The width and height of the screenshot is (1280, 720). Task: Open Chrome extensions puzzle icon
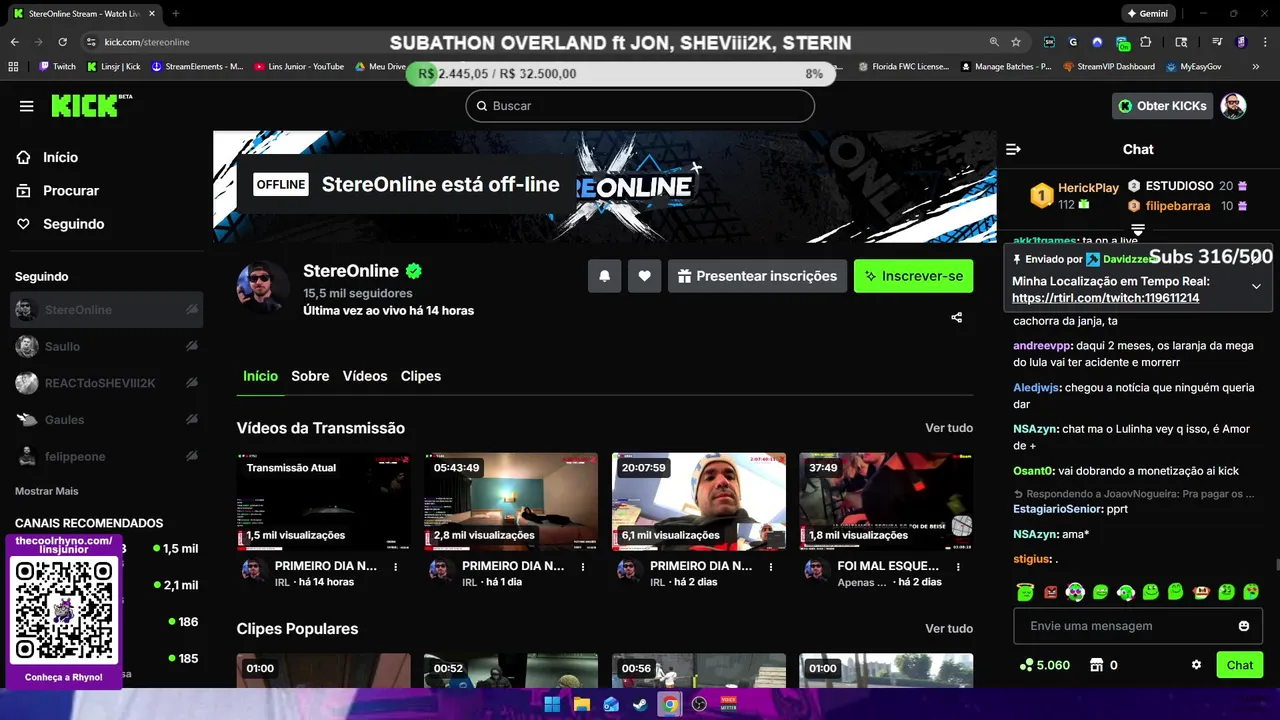click(x=1146, y=42)
